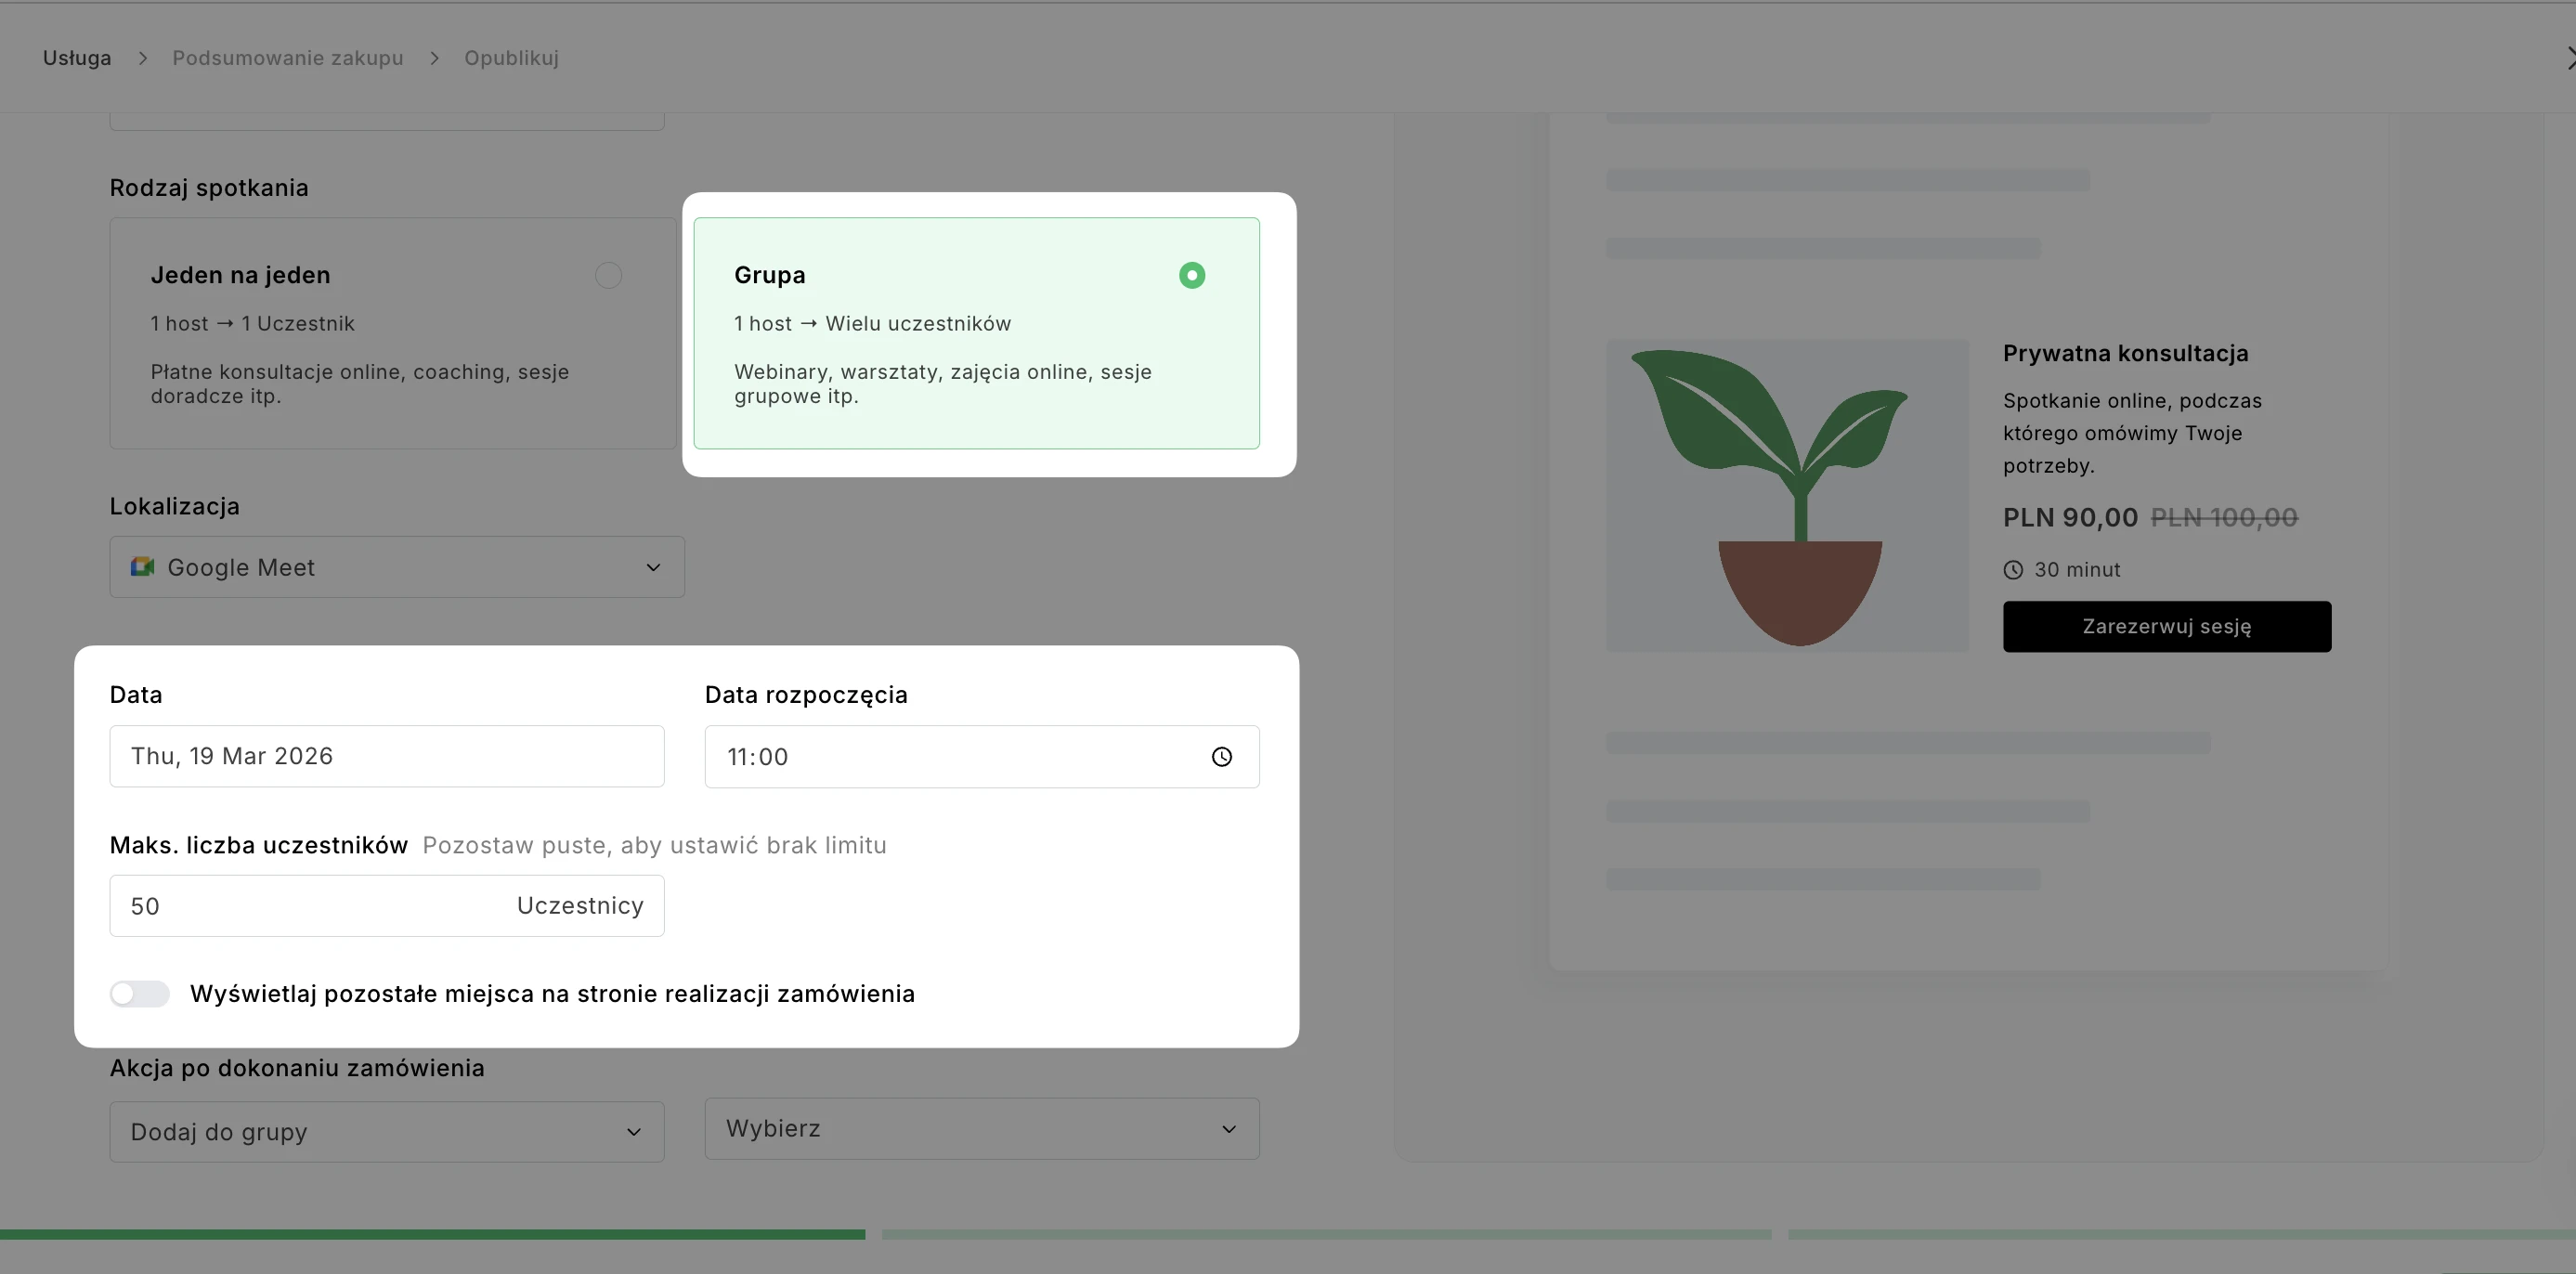Go to Podsumowanie zakupu step
2576x1274 pixels.
287,58
